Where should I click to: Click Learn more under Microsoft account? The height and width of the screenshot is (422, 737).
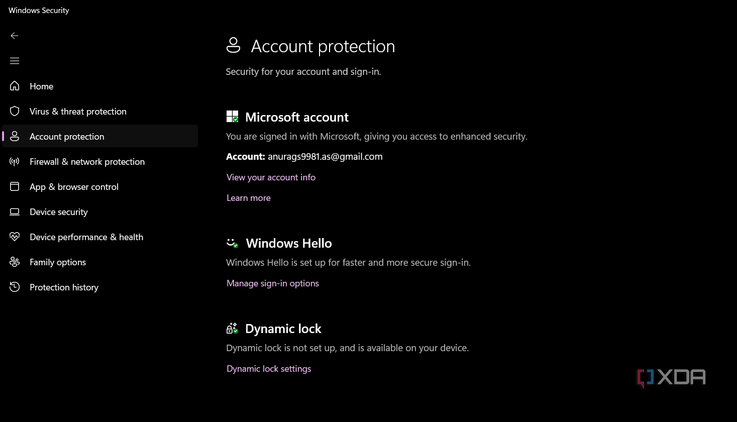[x=248, y=198]
